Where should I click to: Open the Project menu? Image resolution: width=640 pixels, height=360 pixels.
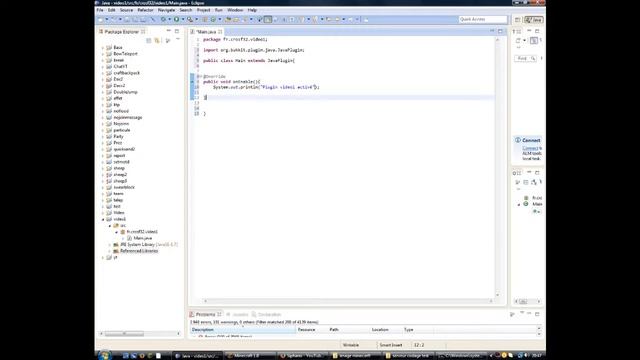(203, 10)
